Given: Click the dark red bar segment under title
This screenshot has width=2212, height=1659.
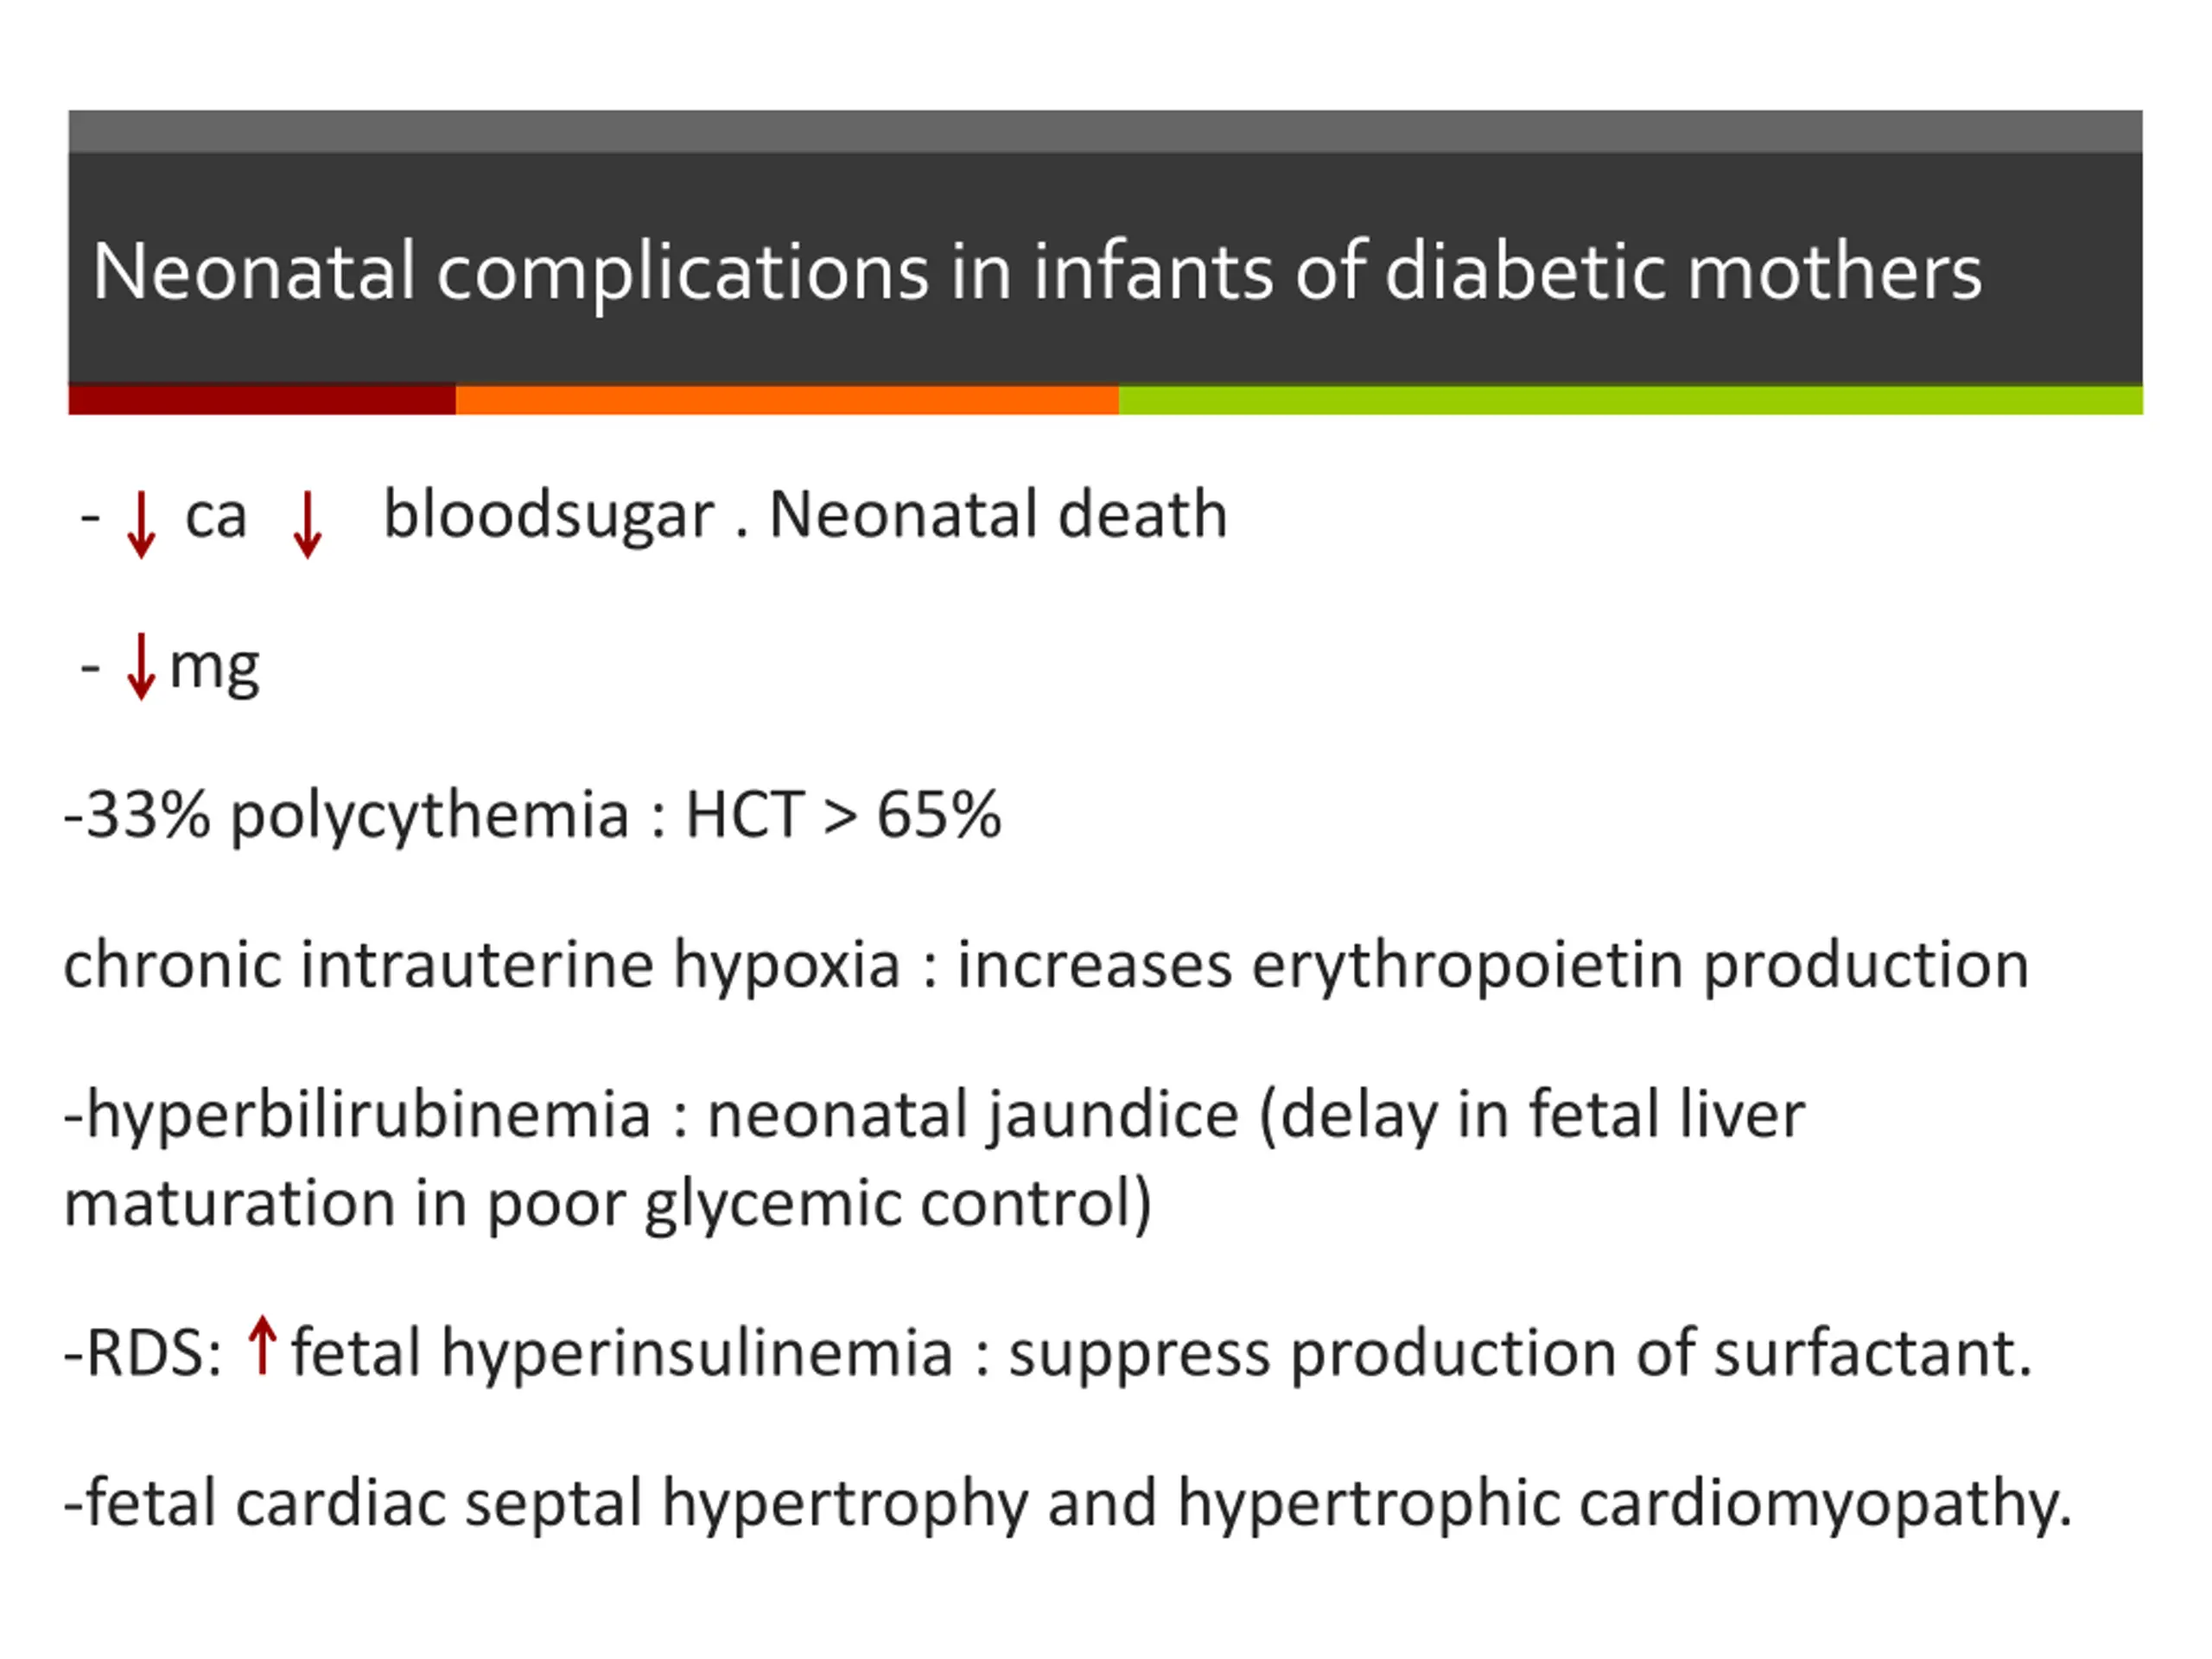Looking at the screenshot, I should (x=262, y=399).
